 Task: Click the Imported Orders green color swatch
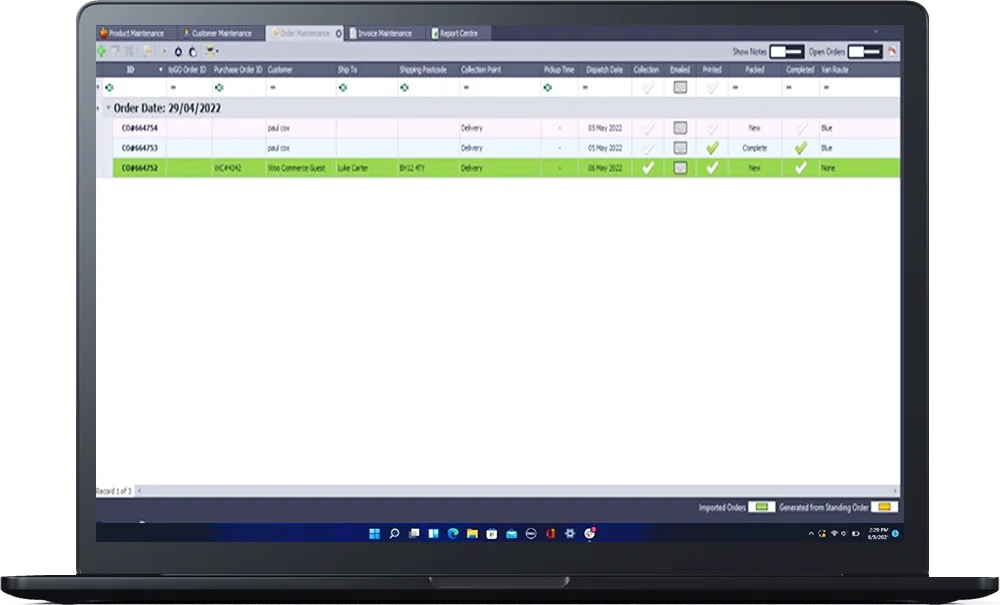point(761,507)
